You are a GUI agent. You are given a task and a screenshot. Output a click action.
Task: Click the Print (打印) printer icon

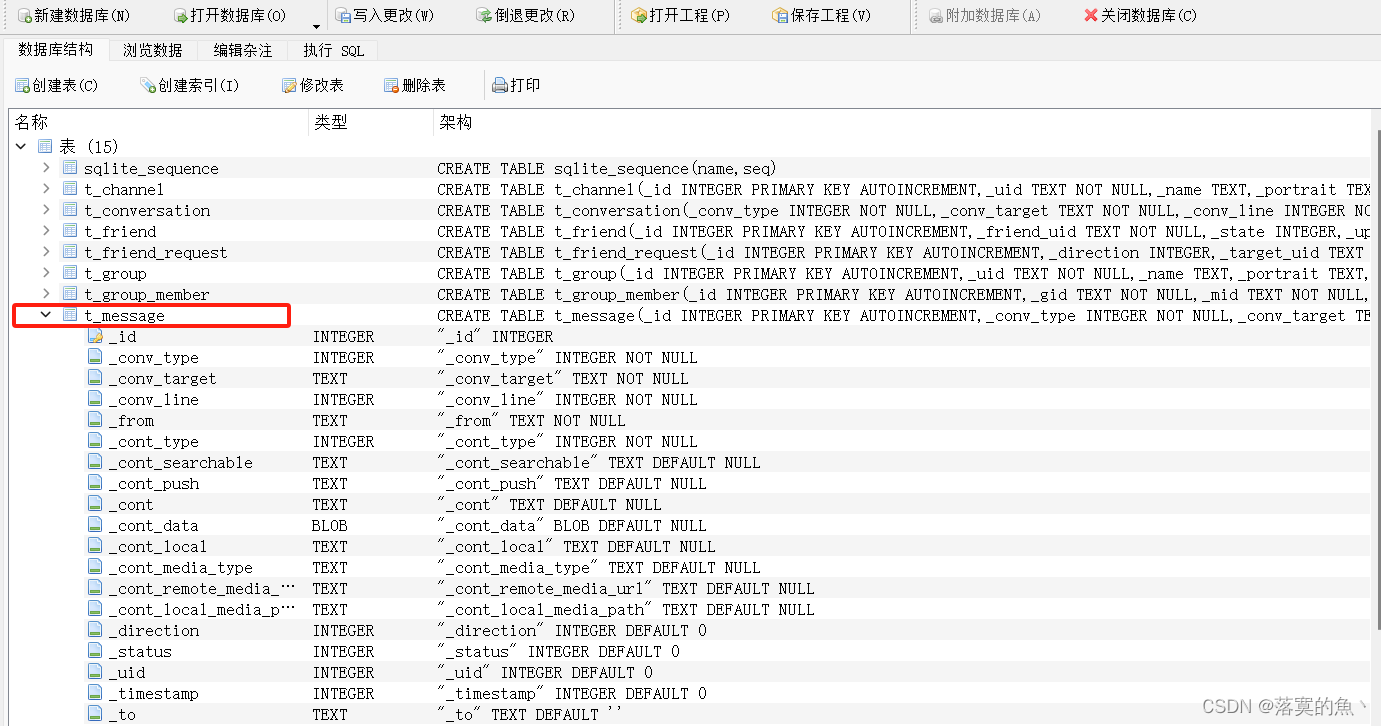tap(500, 86)
